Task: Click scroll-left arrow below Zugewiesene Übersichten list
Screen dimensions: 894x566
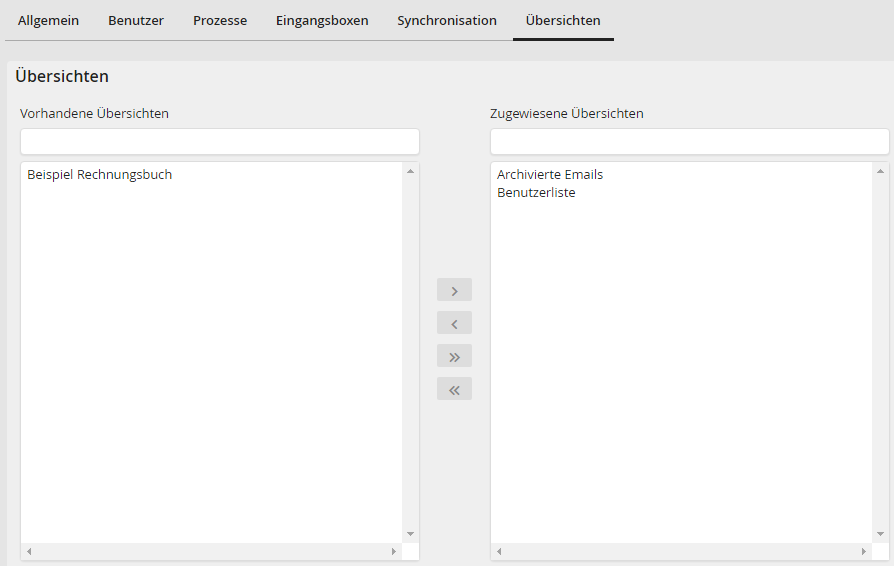Action: click(x=499, y=552)
